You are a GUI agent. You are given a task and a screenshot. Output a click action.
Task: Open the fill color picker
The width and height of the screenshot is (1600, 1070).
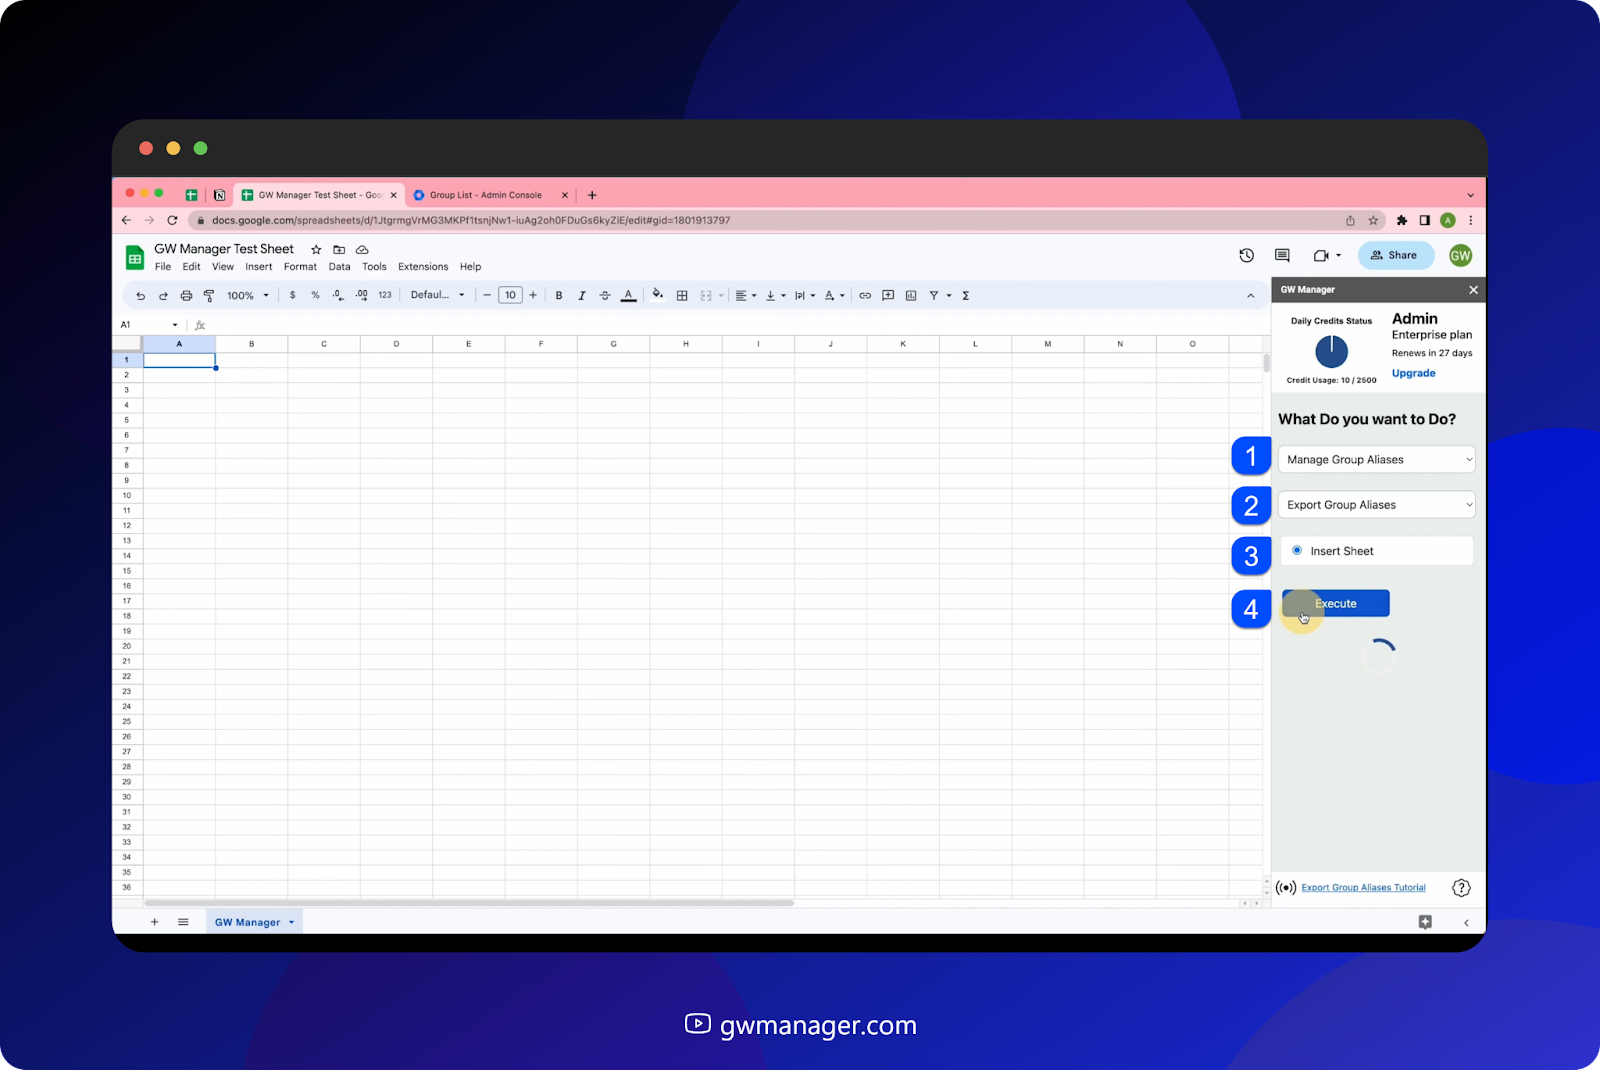(657, 295)
